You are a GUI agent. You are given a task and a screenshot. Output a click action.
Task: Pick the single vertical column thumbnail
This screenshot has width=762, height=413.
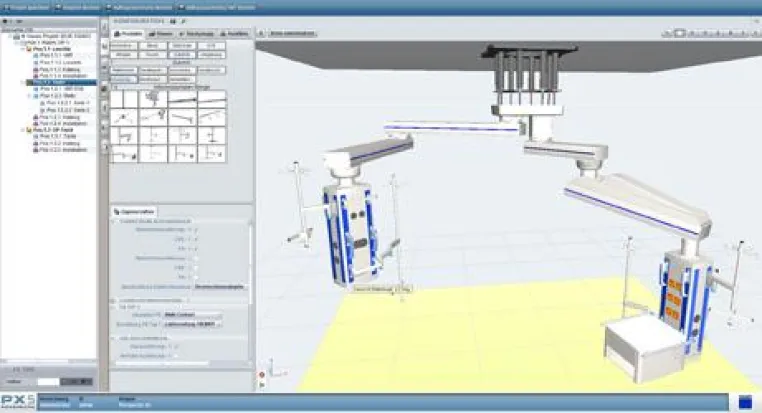coord(124,100)
